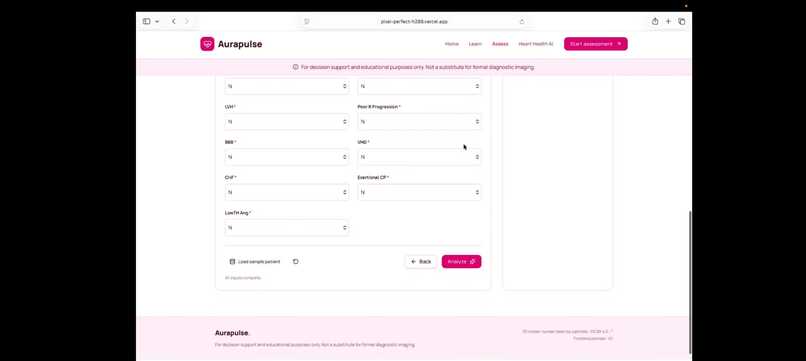806x361 pixels.
Task: Show the tab overview icon
Action: coord(682,22)
